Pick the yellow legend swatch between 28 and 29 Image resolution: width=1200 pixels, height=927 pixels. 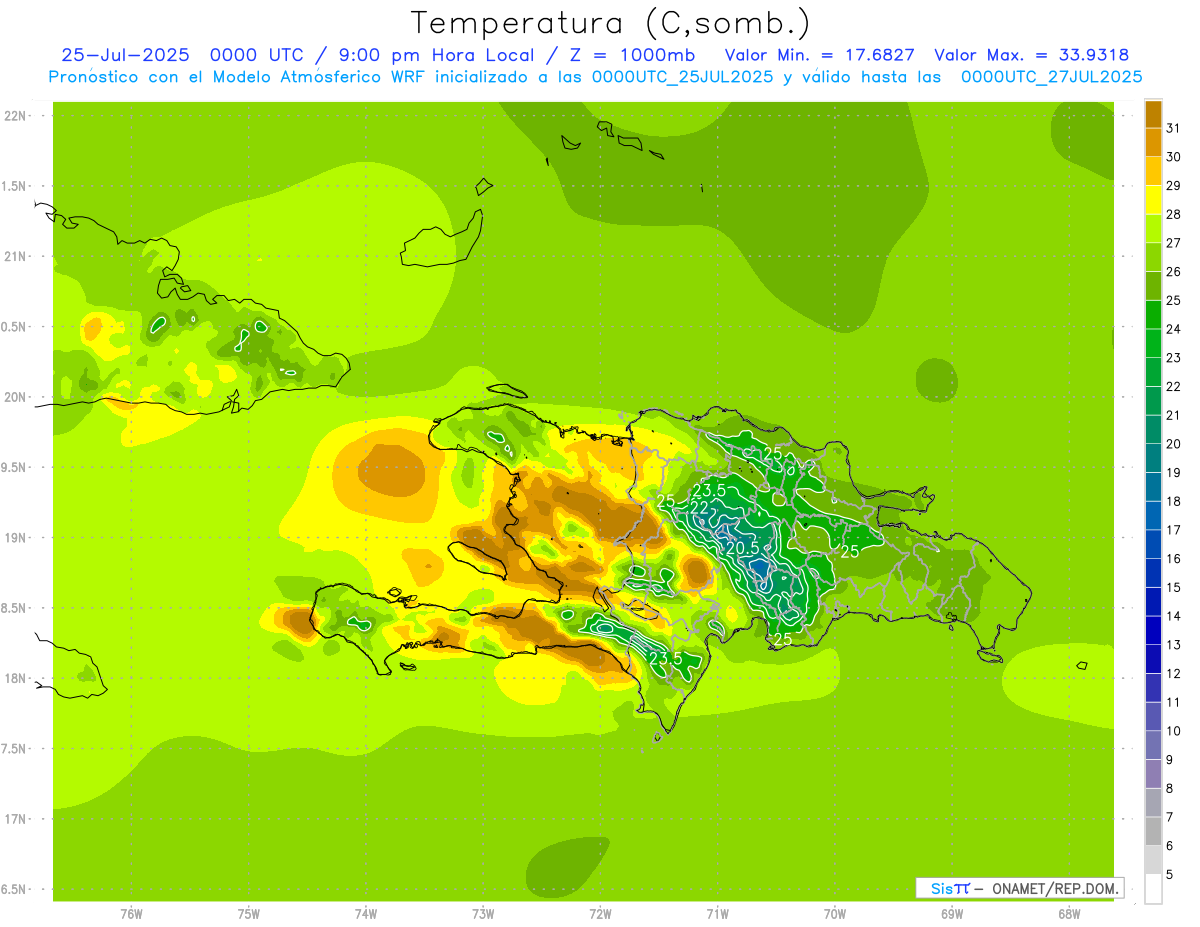pos(1153,200)
